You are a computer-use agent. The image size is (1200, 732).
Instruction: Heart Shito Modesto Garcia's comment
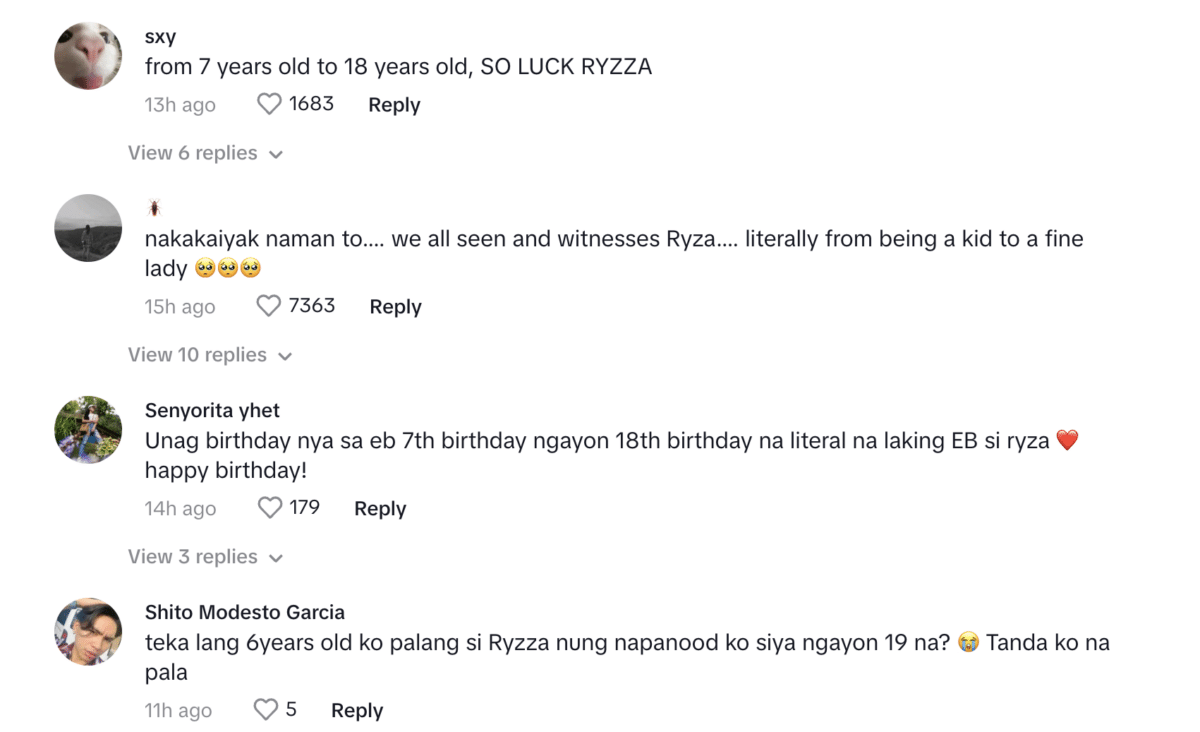pos(264,710)
